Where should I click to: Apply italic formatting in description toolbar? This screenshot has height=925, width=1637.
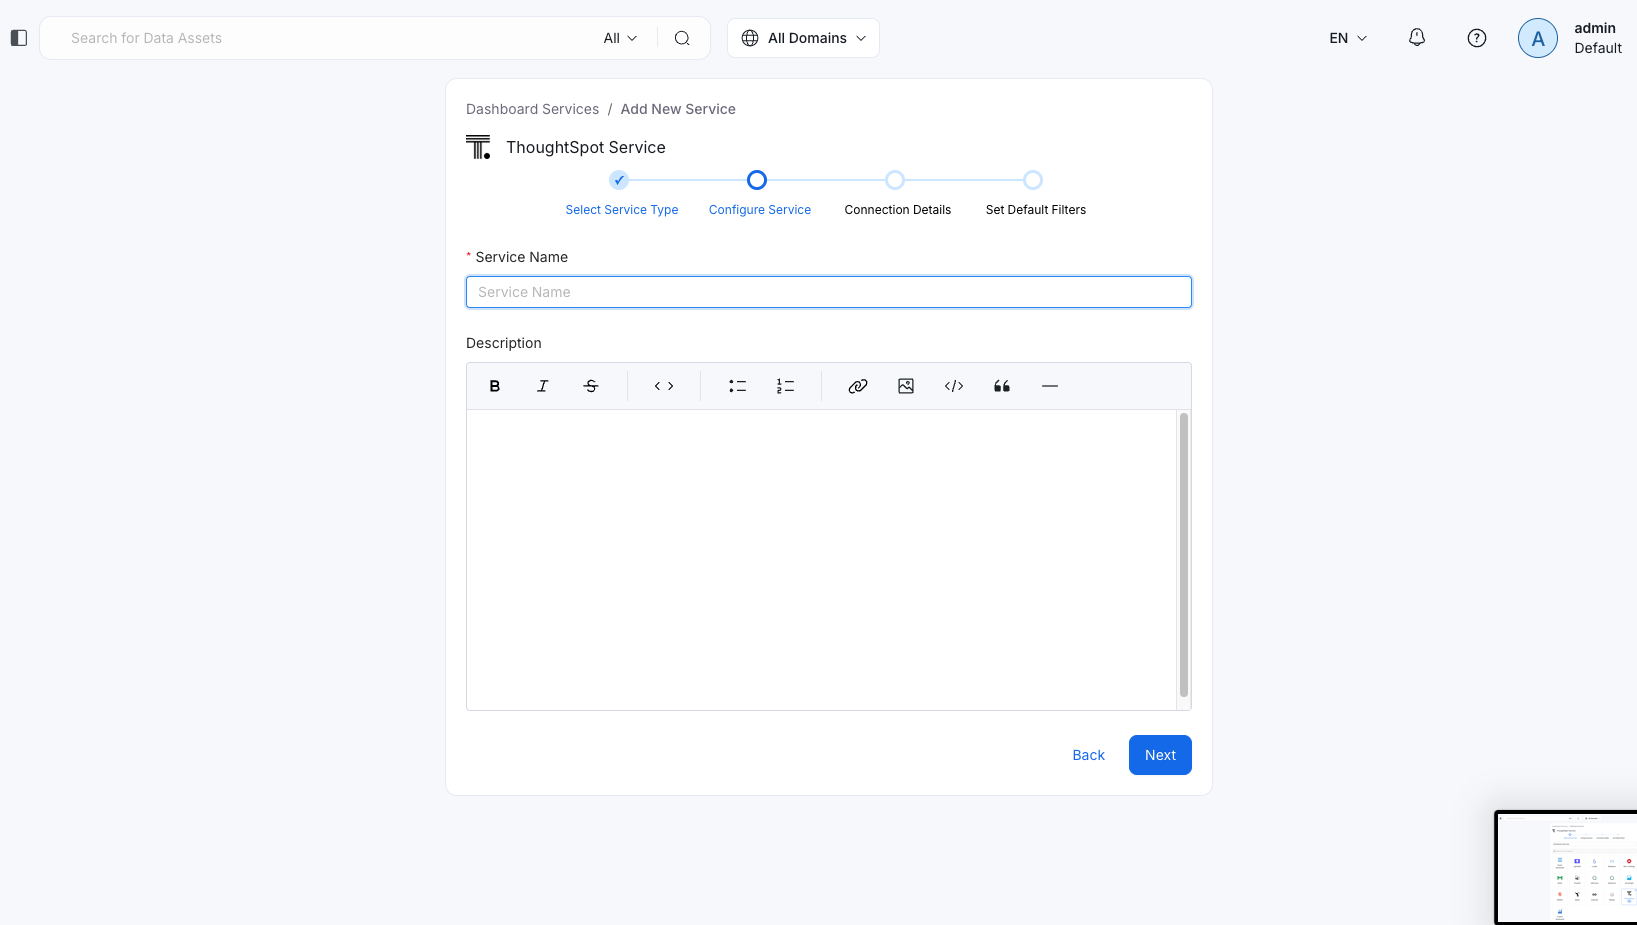(x=542, y=386)
